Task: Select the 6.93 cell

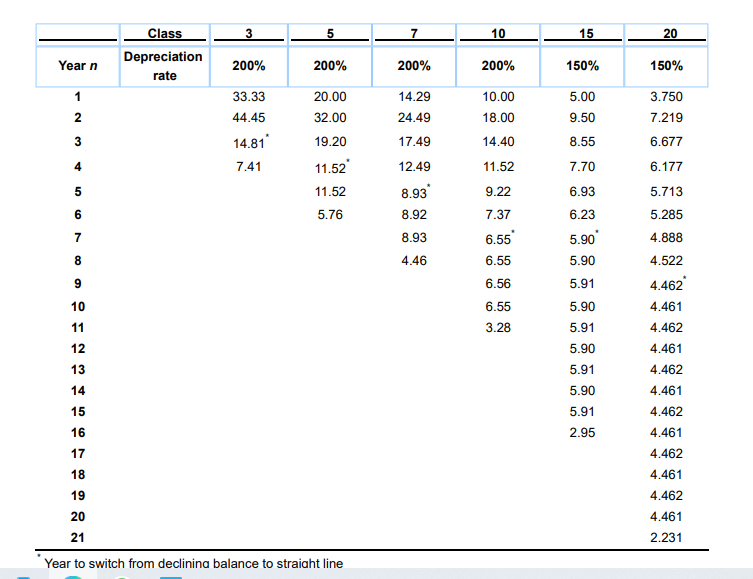Action: pos(582,192)
